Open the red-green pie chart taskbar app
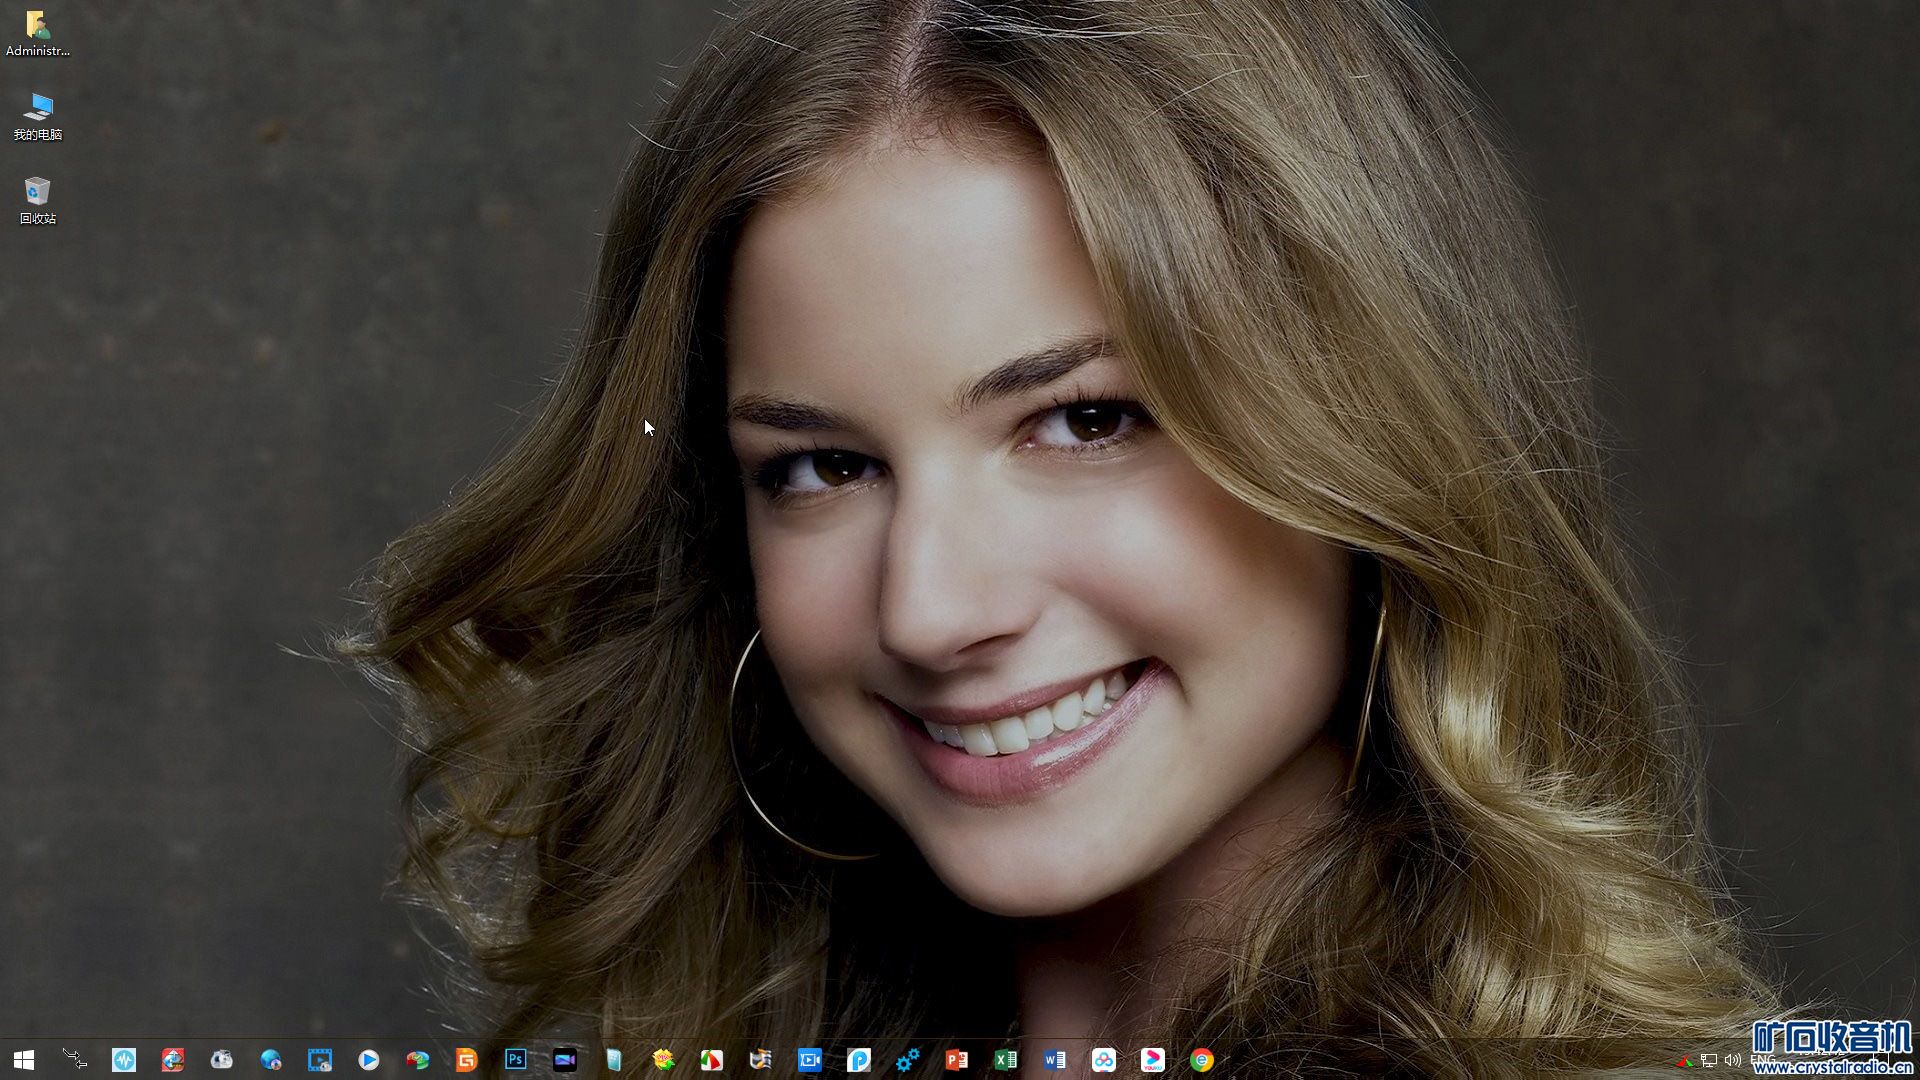The height and width of the screenshot is (1080, 1920). (418, 1059)
